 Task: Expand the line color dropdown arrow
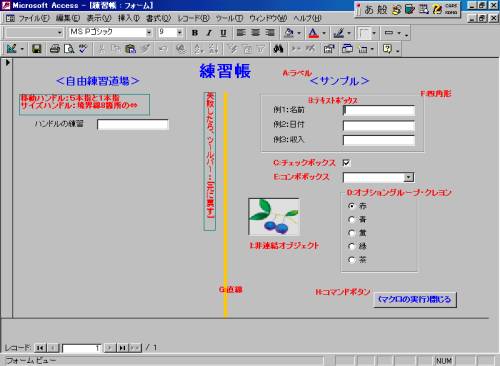click(349, 33)
